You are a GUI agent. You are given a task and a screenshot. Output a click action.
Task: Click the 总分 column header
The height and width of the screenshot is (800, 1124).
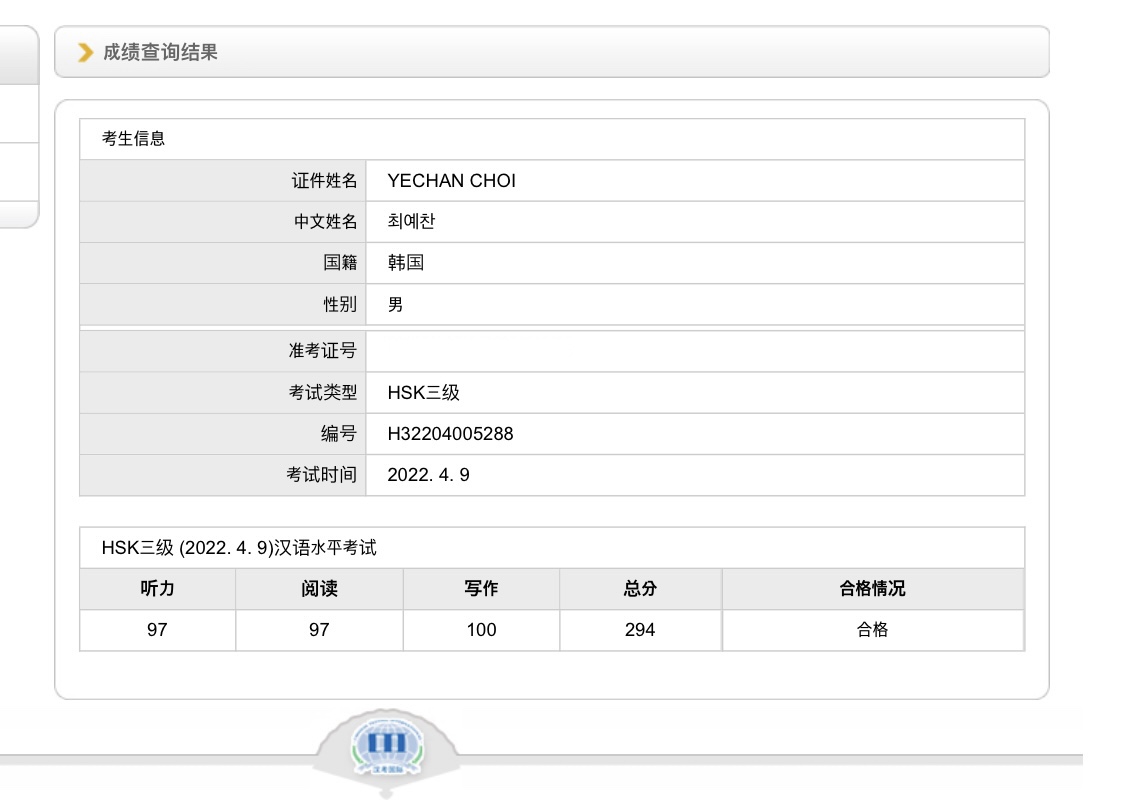point(640,589)
